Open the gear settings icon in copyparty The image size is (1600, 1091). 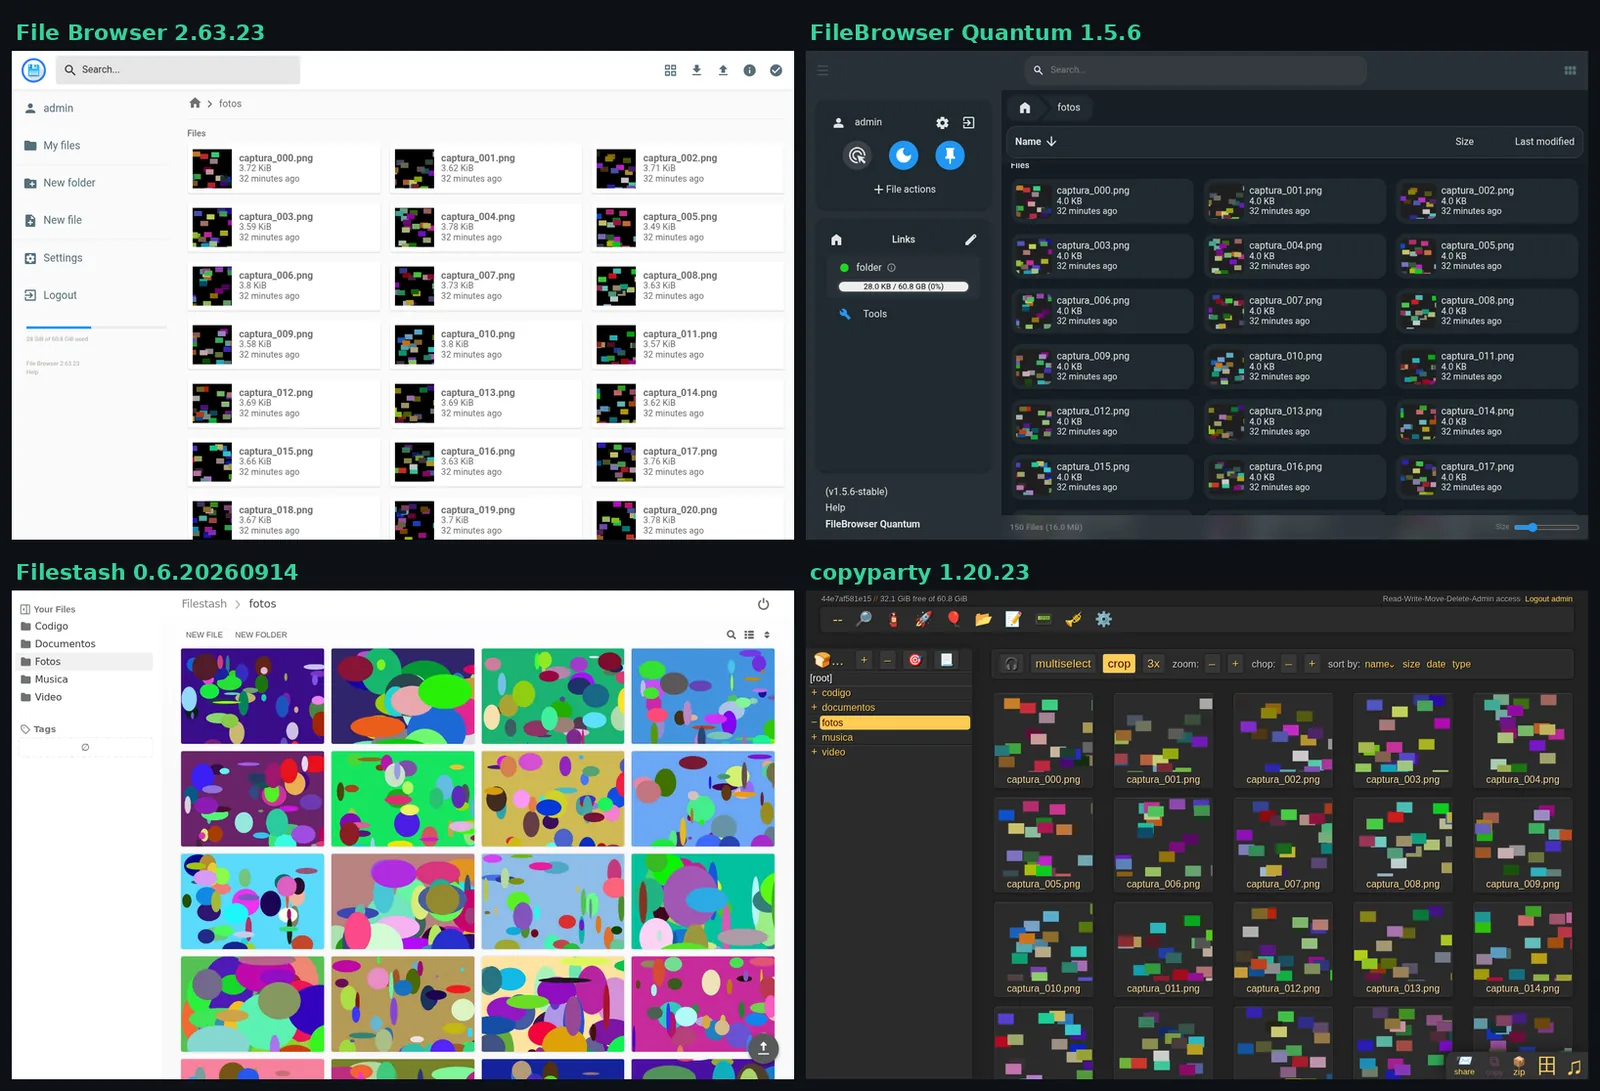tap(1103, 620)
